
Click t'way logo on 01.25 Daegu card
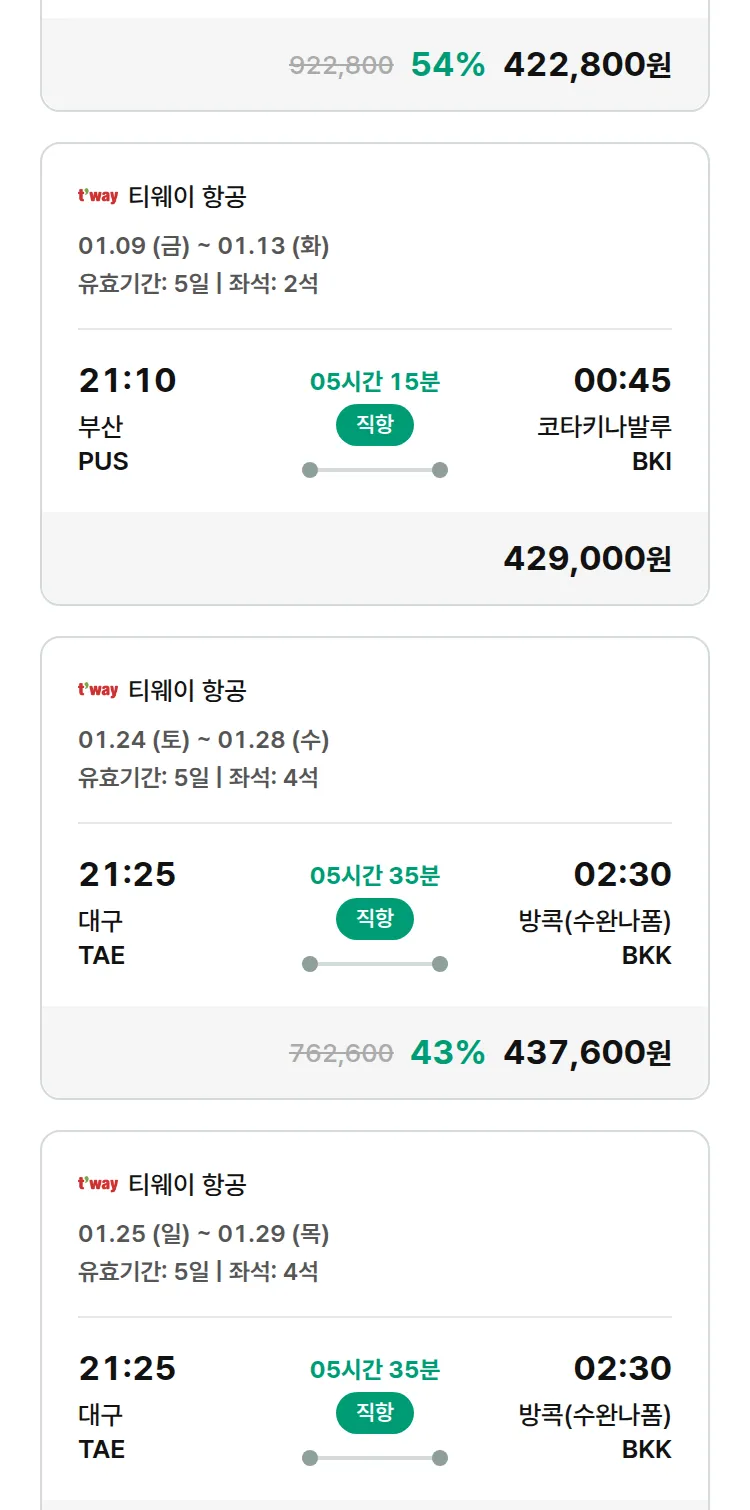[x=98, y=1184]
